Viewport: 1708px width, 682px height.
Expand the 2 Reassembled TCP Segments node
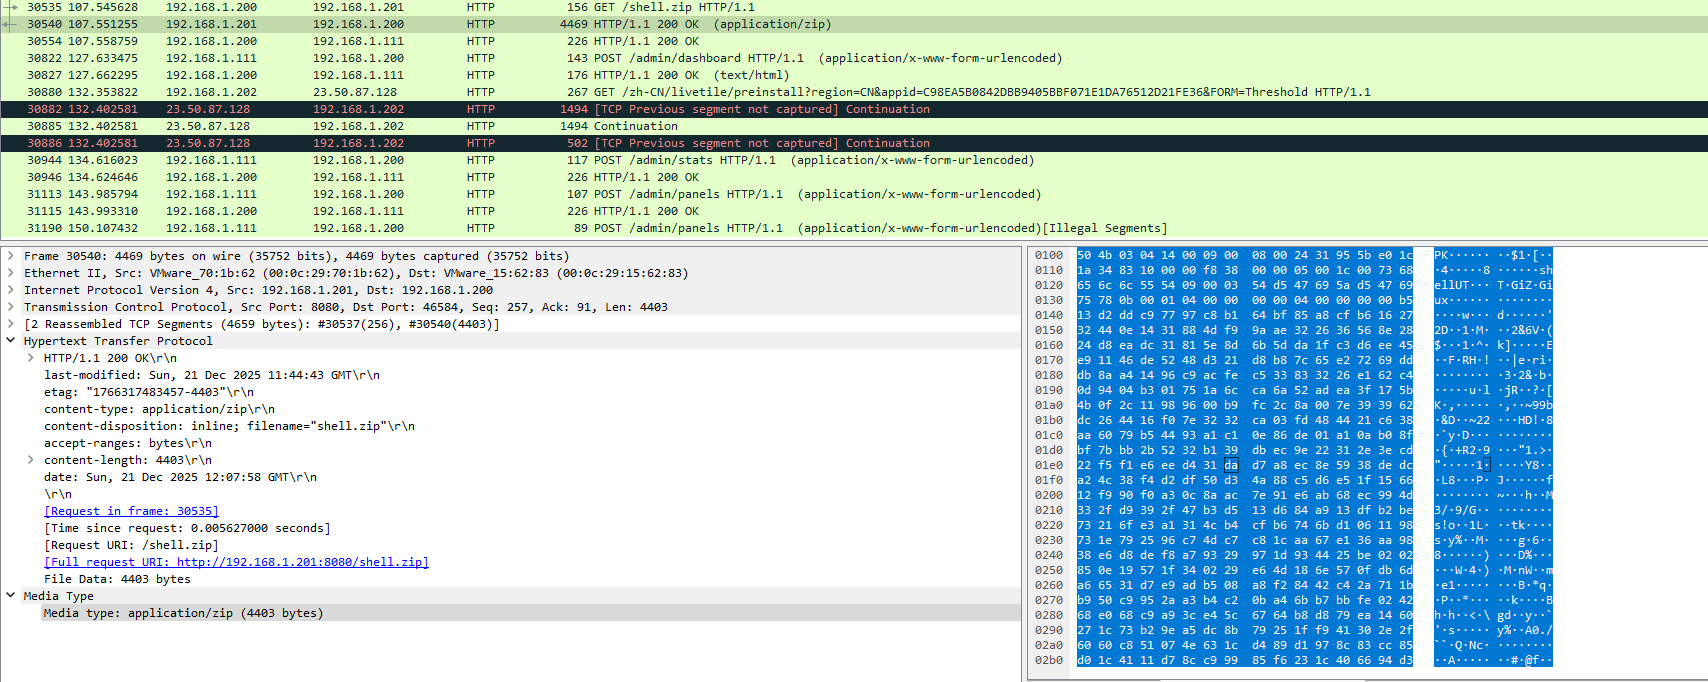(x=11, y=324)
